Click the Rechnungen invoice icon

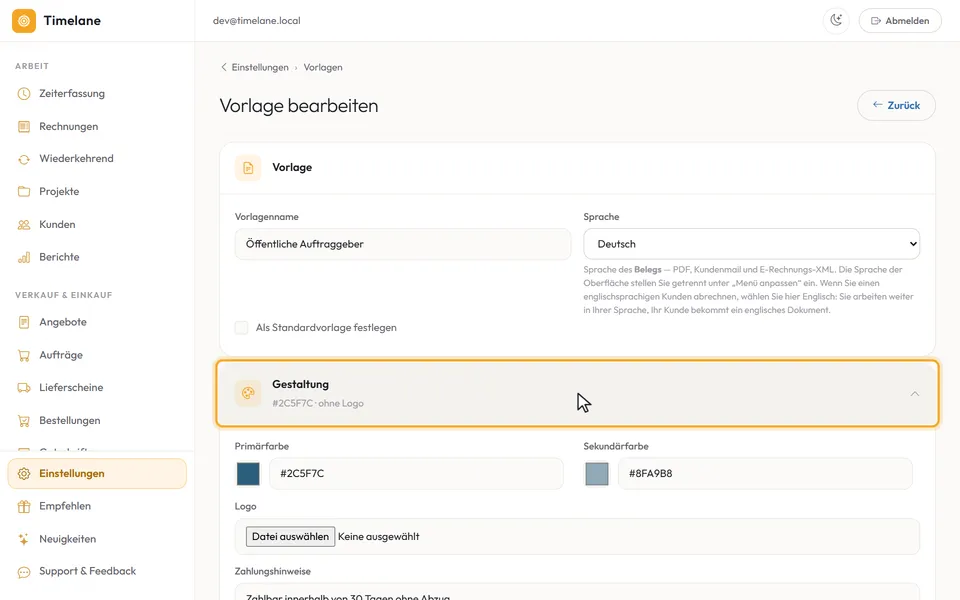[24, 127]
